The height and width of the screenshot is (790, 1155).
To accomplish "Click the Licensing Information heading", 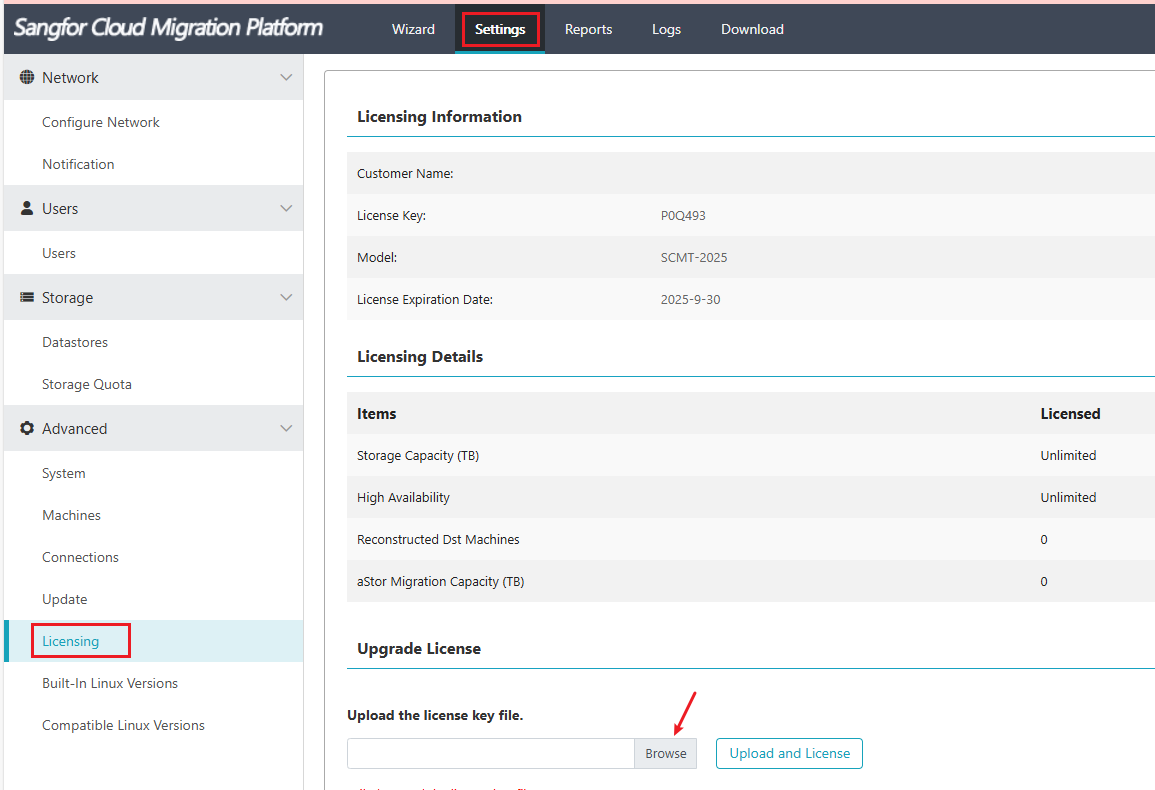I will tap(439, 117).
